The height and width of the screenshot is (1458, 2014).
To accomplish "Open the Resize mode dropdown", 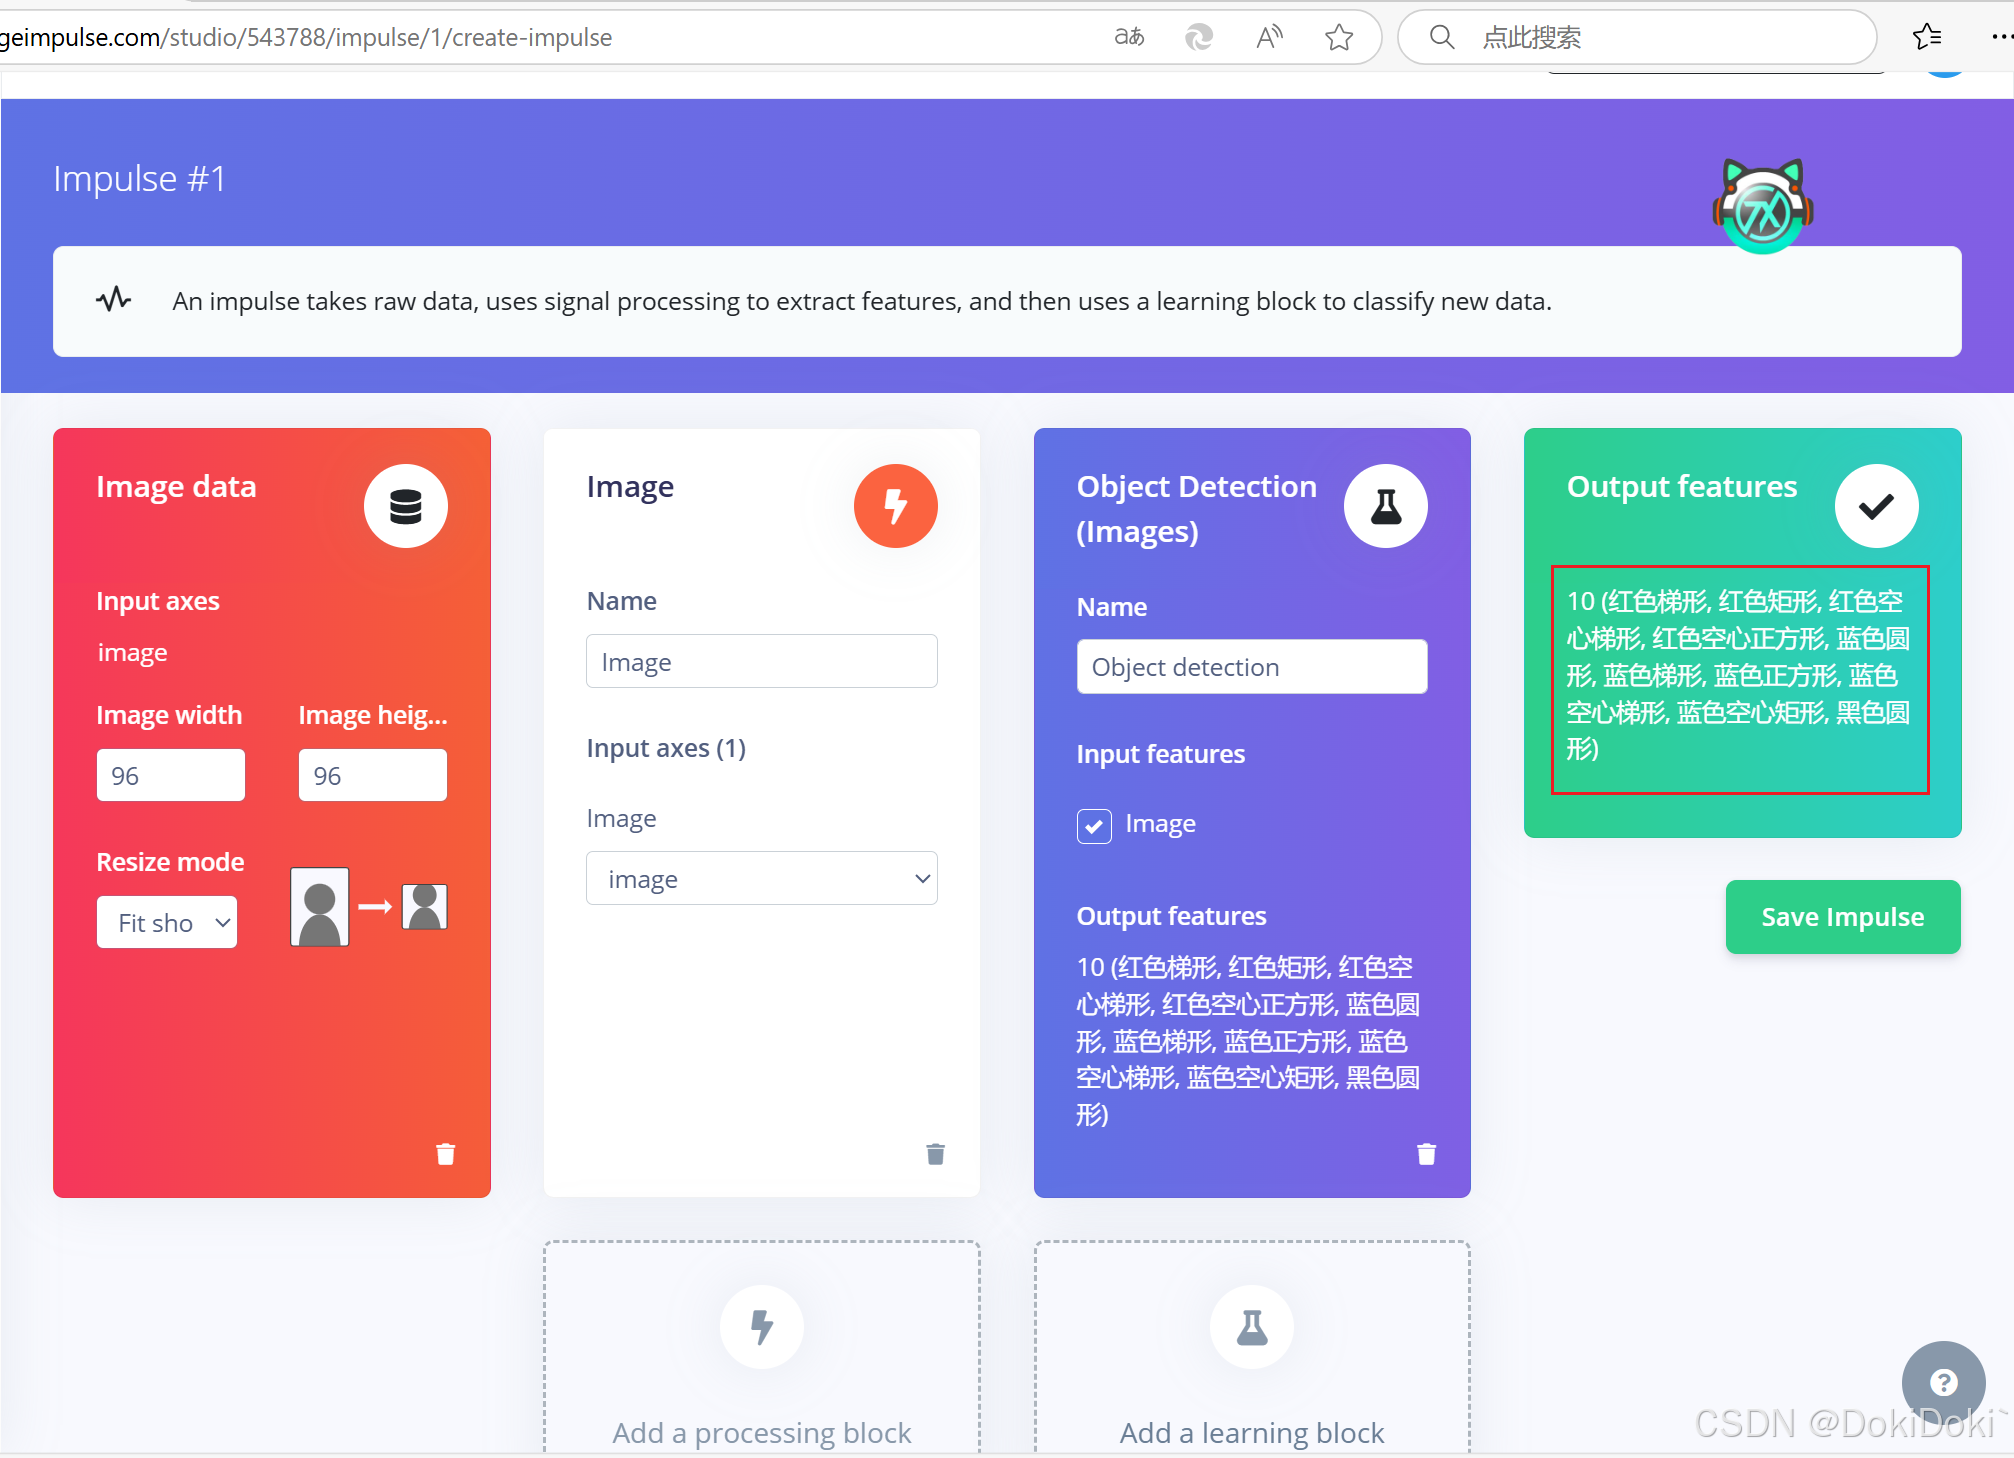I will [167, 922].
